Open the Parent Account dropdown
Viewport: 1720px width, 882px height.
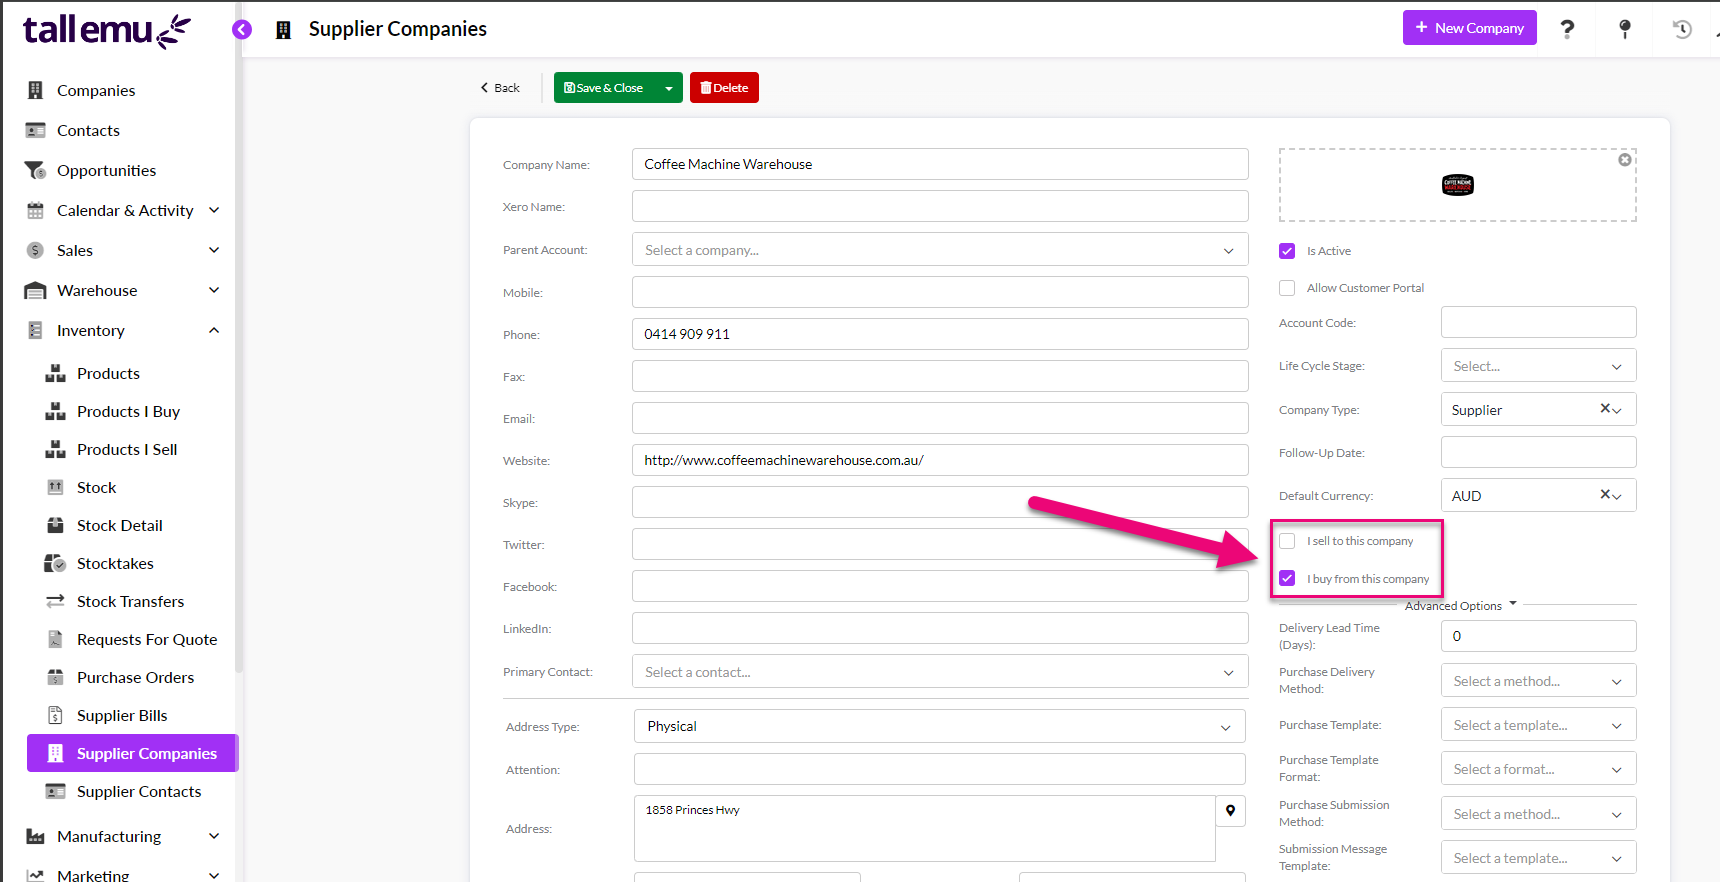coord(939,250)
